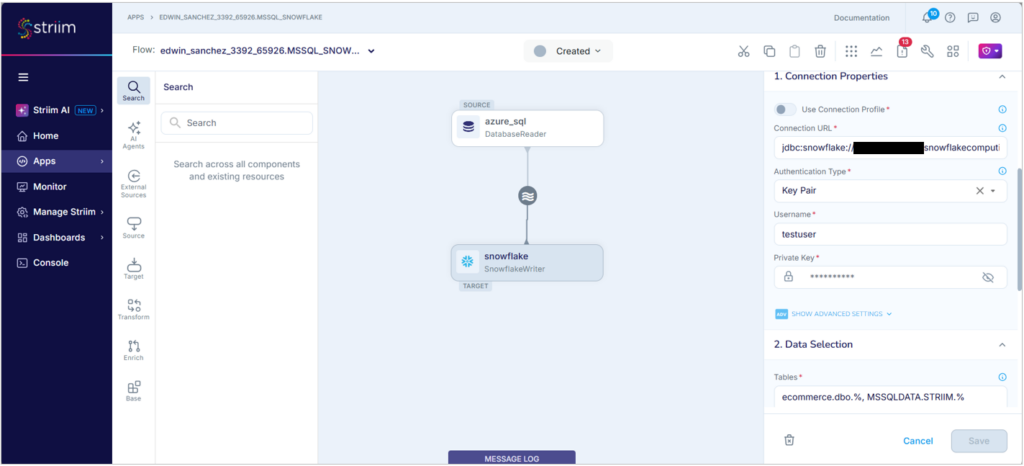1024x466 pixels.
Task: Click the Save button
Action: click(x=978, y=441)
